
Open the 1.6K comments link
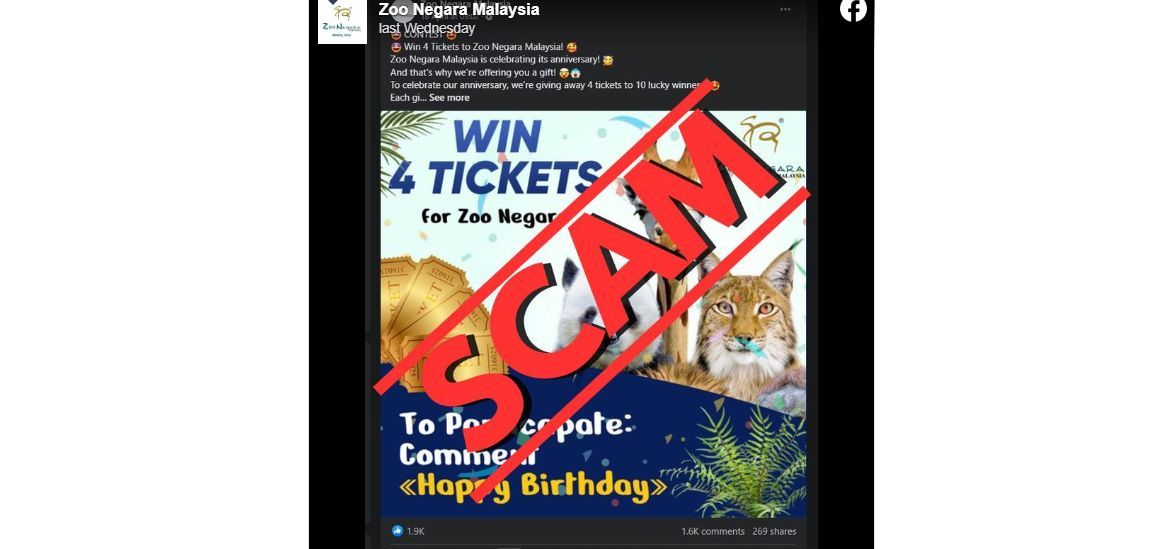713,531
